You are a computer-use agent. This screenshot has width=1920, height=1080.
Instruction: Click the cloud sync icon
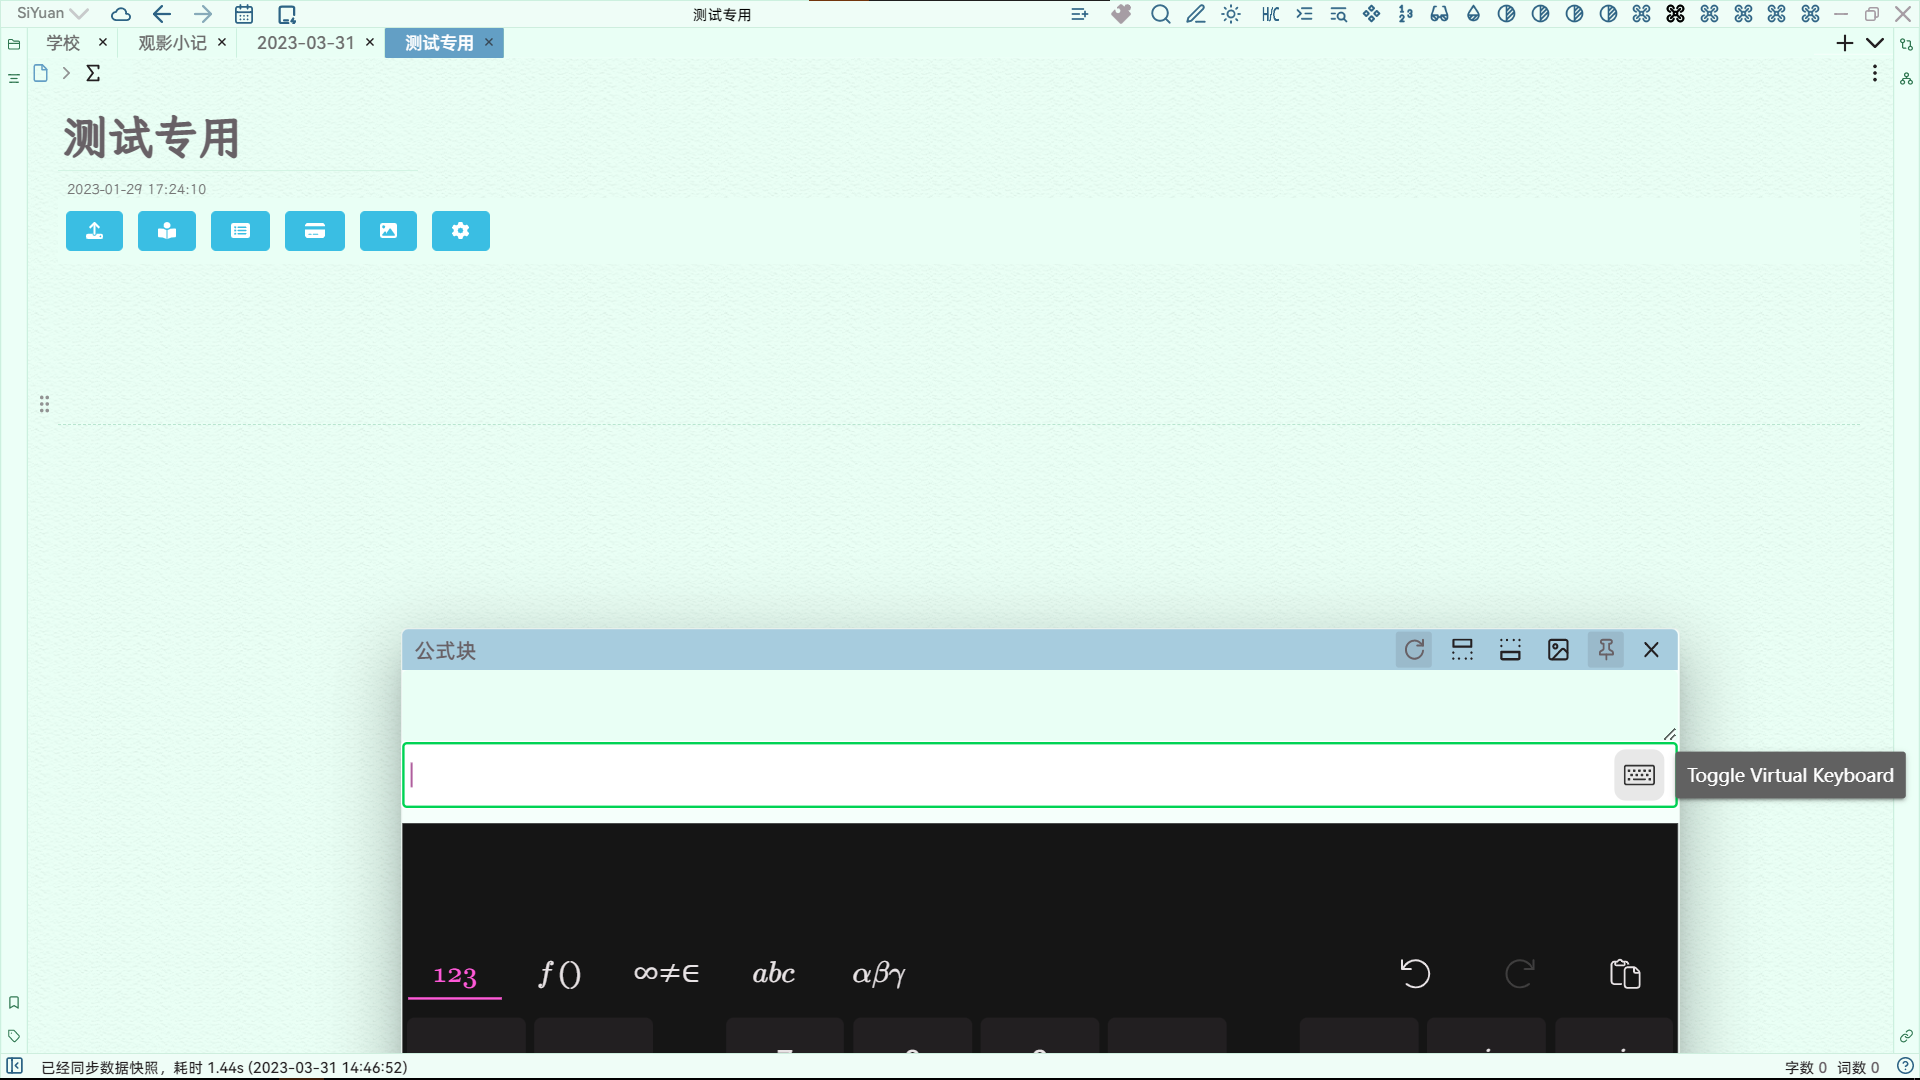[121, 14]
